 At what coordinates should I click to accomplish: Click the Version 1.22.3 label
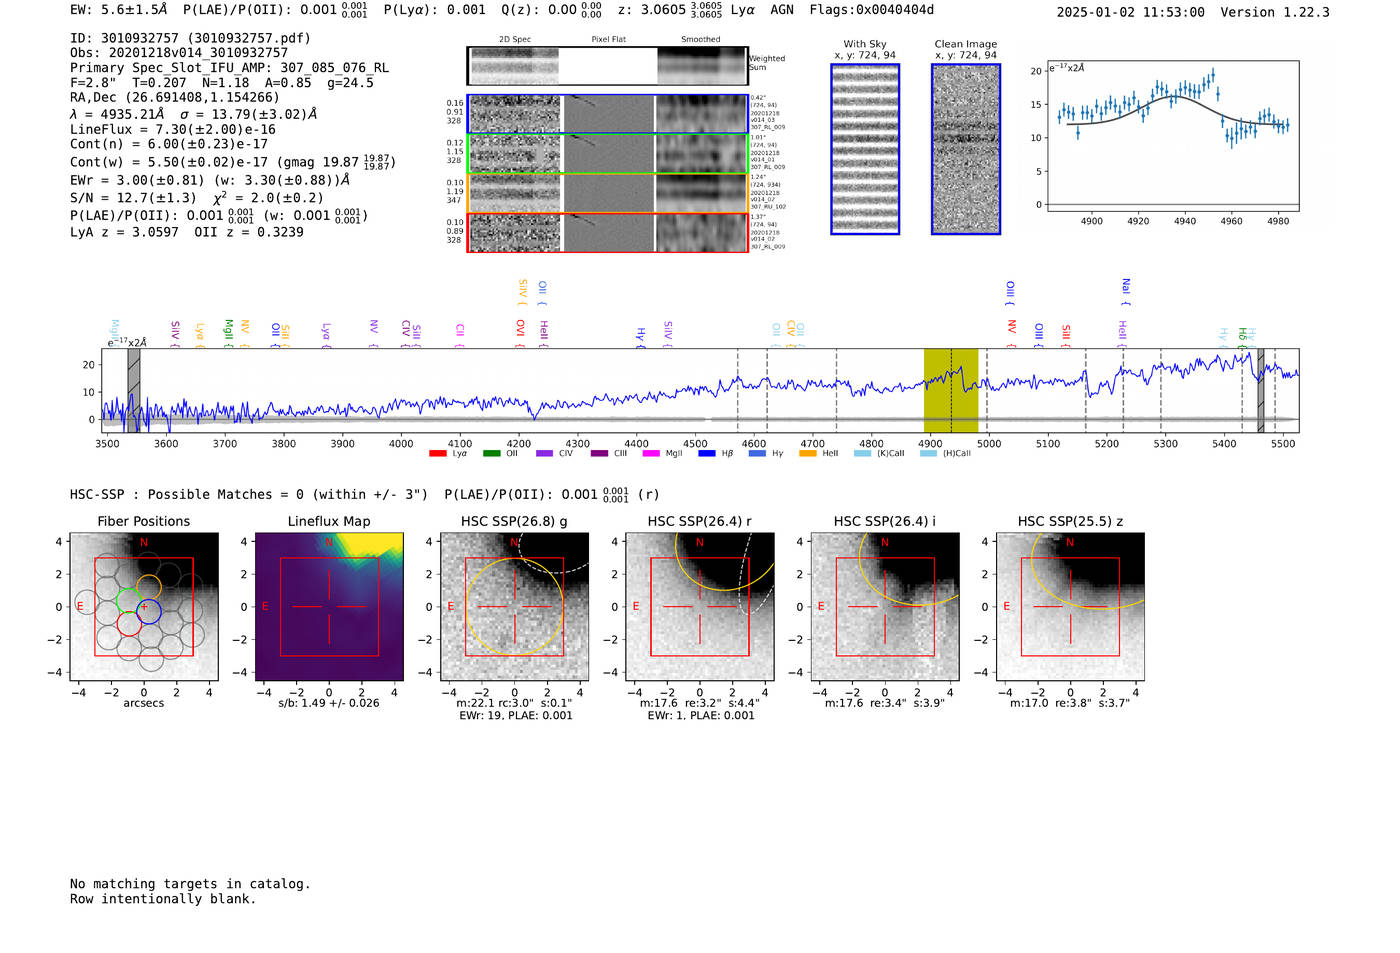1275,12
